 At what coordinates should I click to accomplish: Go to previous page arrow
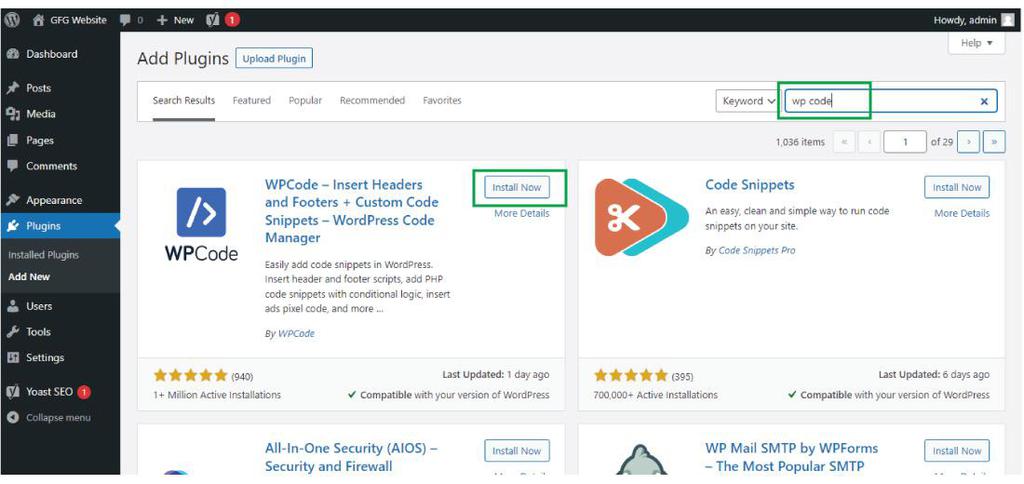(869, 142)
